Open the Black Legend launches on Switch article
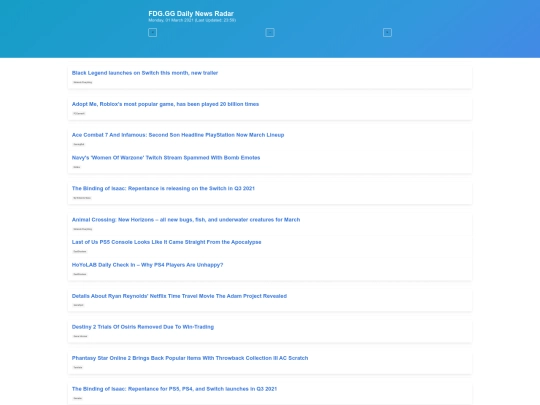 pyautogui.click(x=145, y=73)
